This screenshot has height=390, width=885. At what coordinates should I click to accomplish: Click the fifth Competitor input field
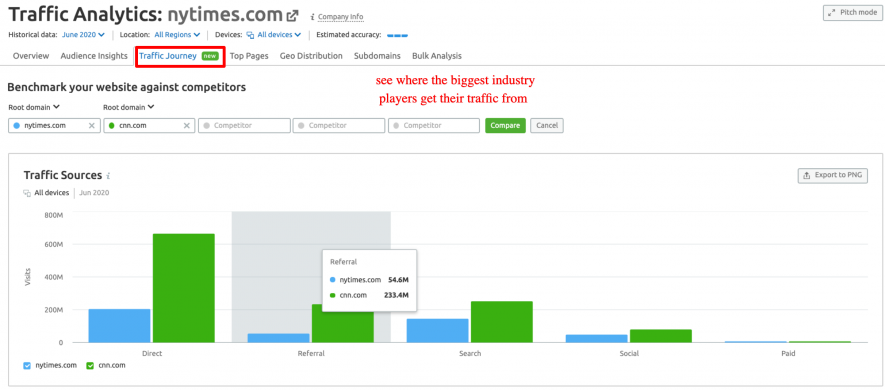tap(434, 125)
